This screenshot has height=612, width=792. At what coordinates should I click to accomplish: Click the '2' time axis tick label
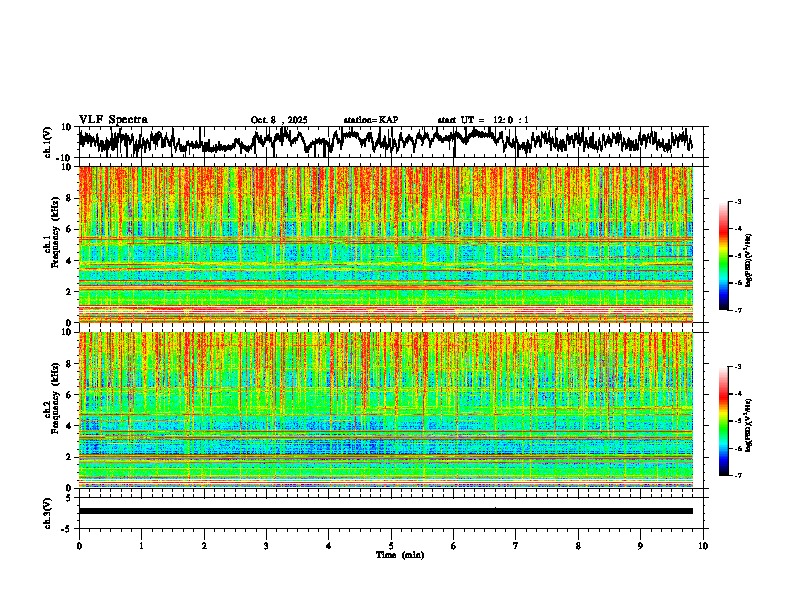[x=204, y=546]
